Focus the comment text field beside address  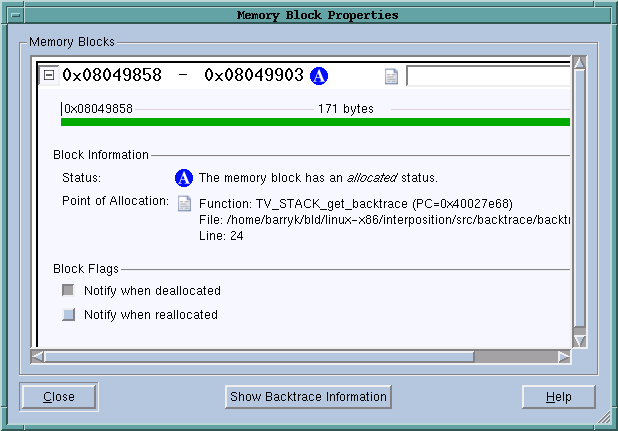(488, 76)
